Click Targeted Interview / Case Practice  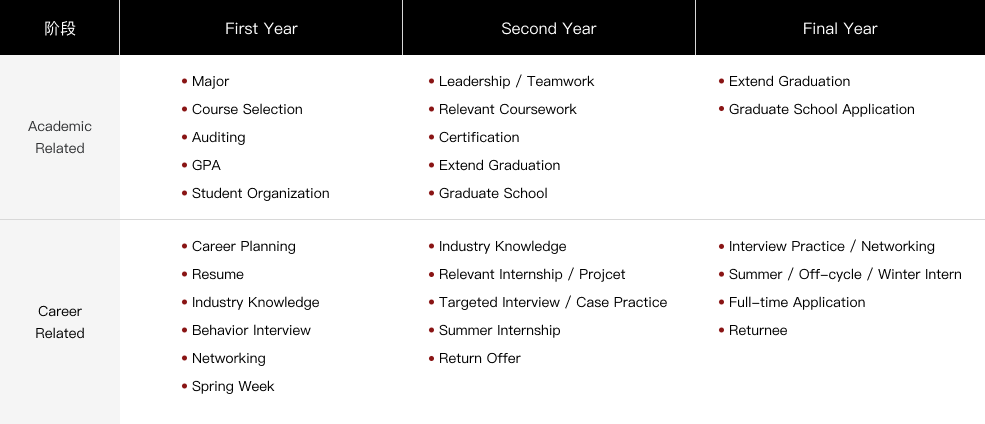(553, 302)
